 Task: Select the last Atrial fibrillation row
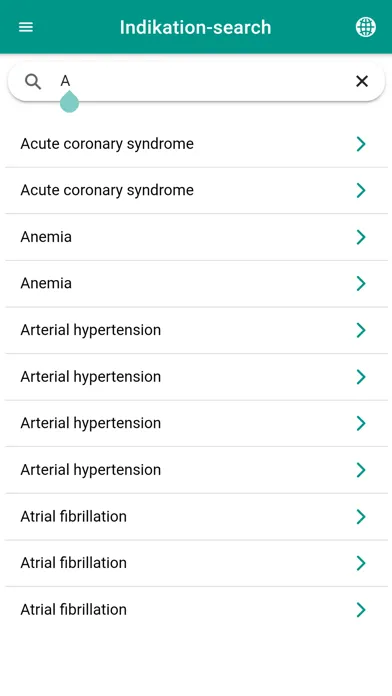[x=196, y=610]
